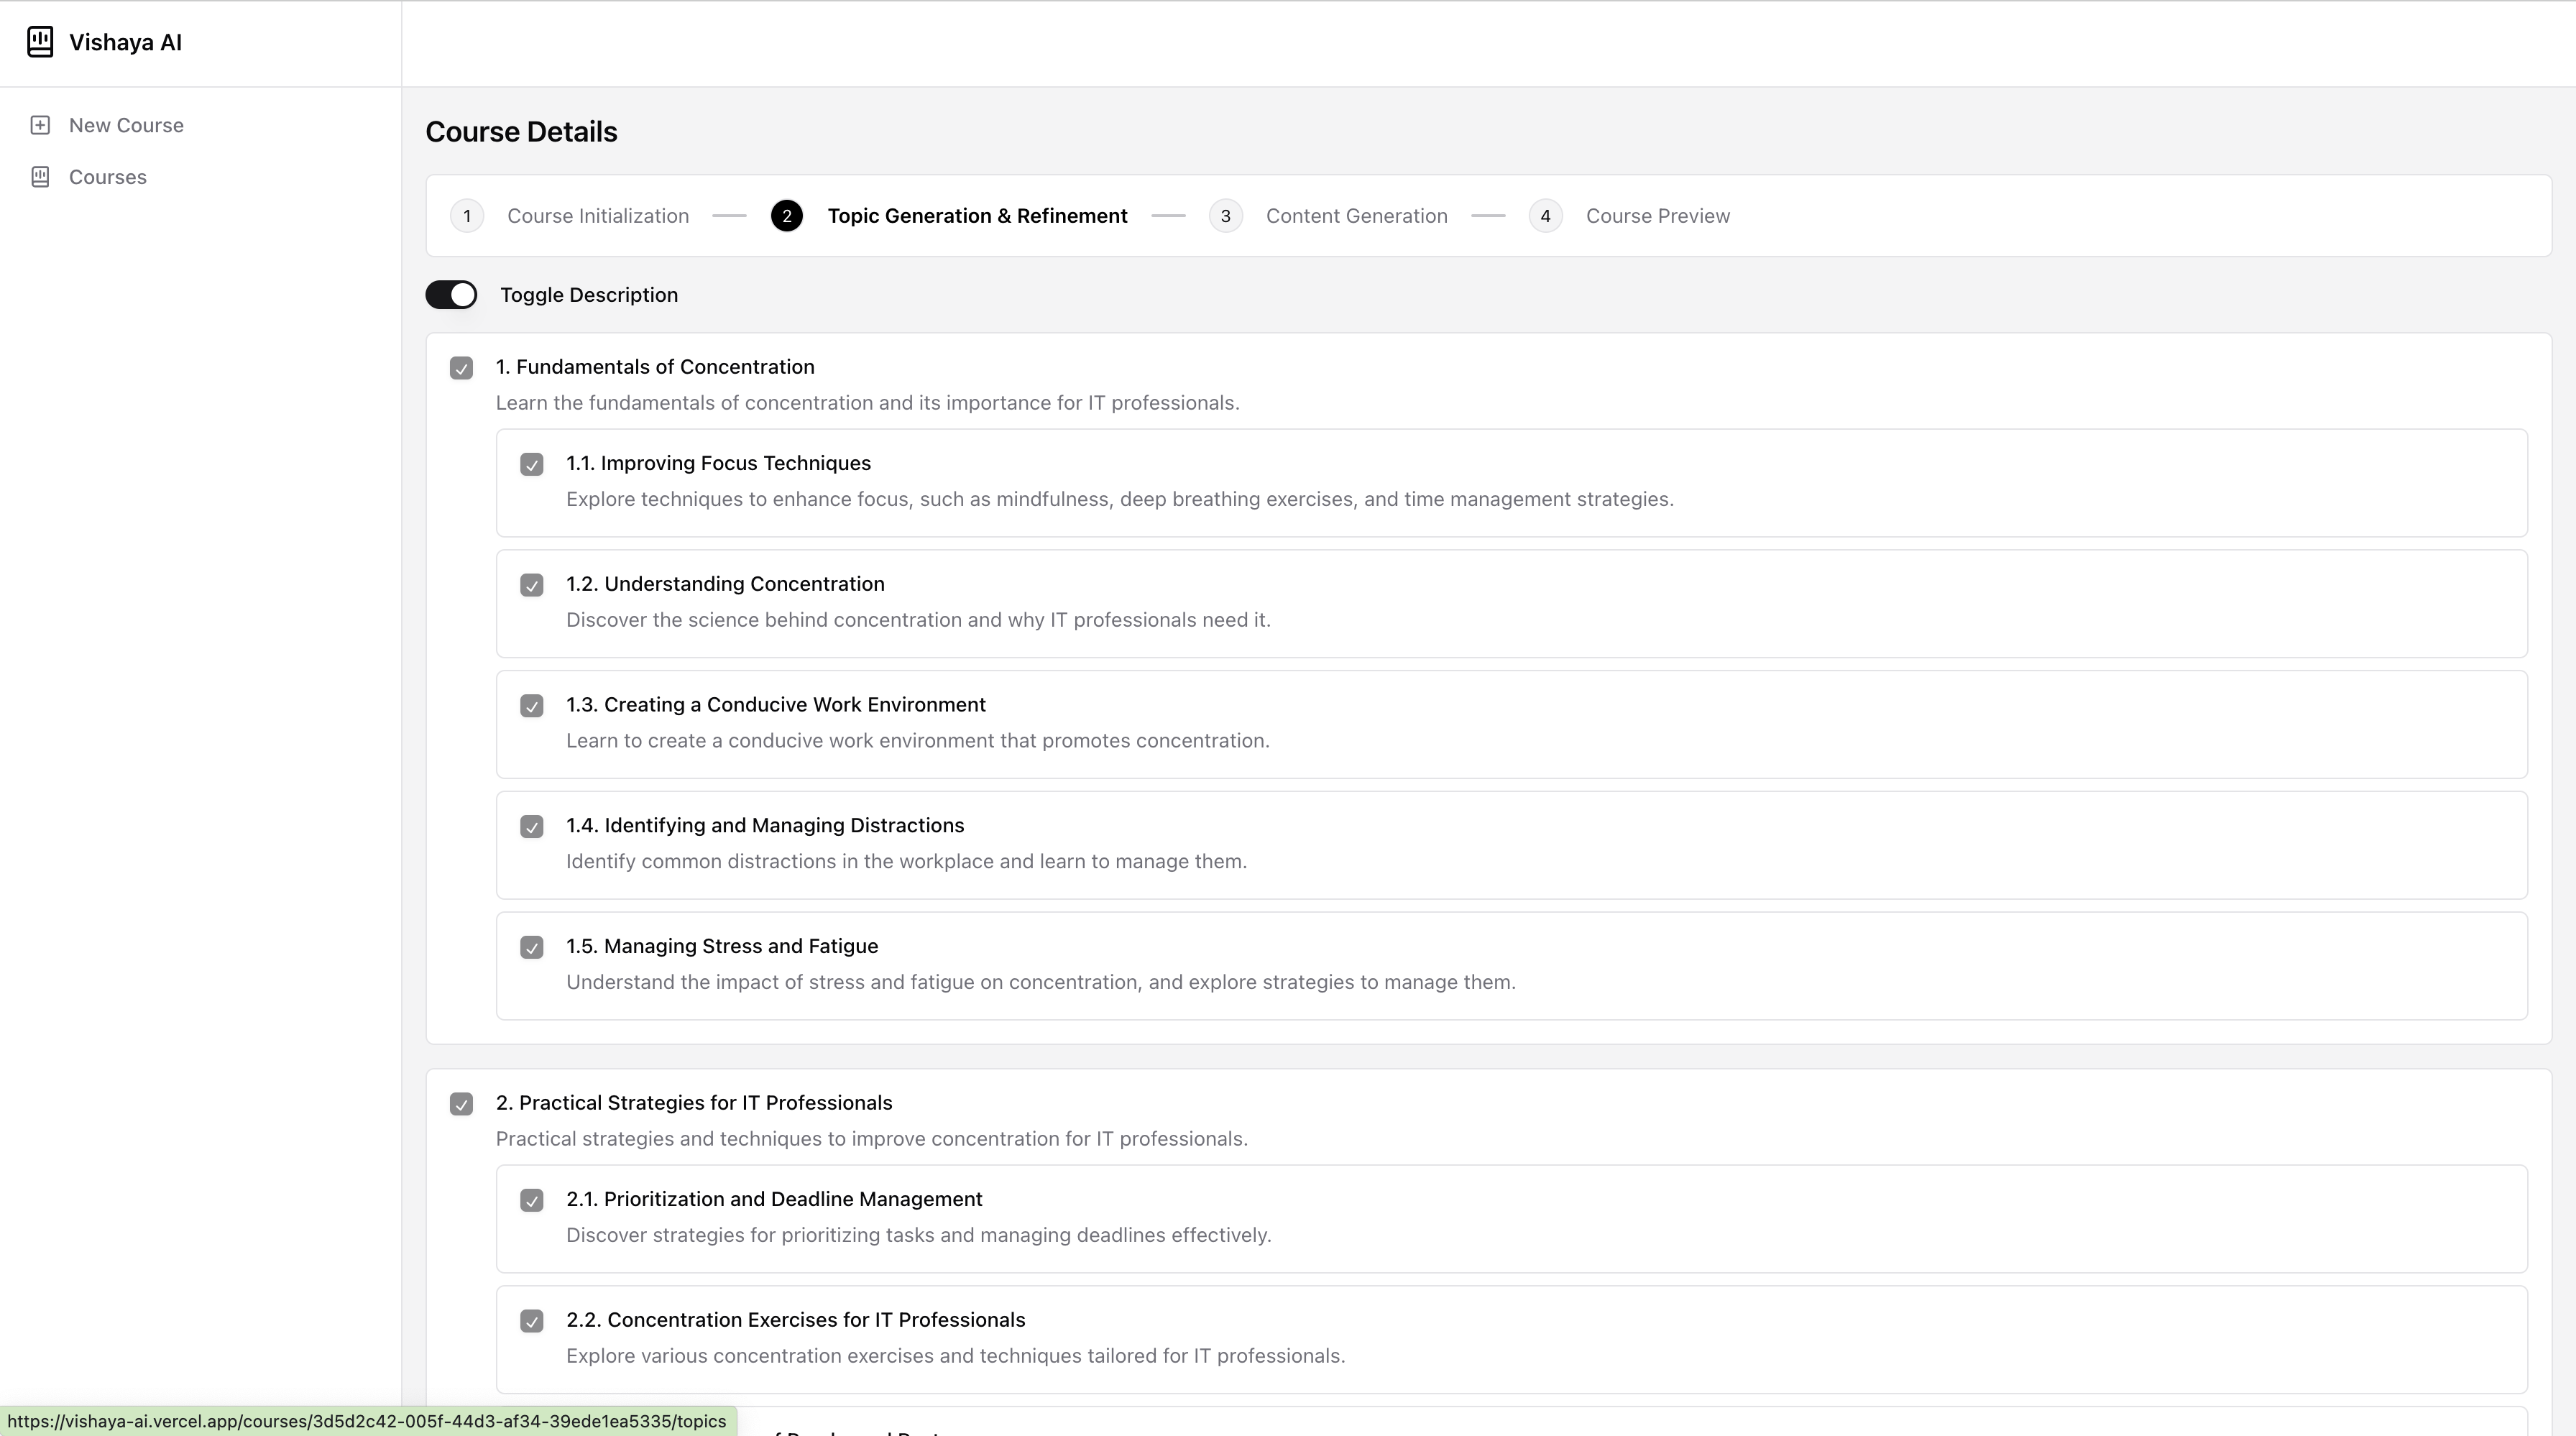The width and height of the screenshot is (2576, 1436).
Task: Click the title 1. Fundamentals of Concentration
Action: 655,367
